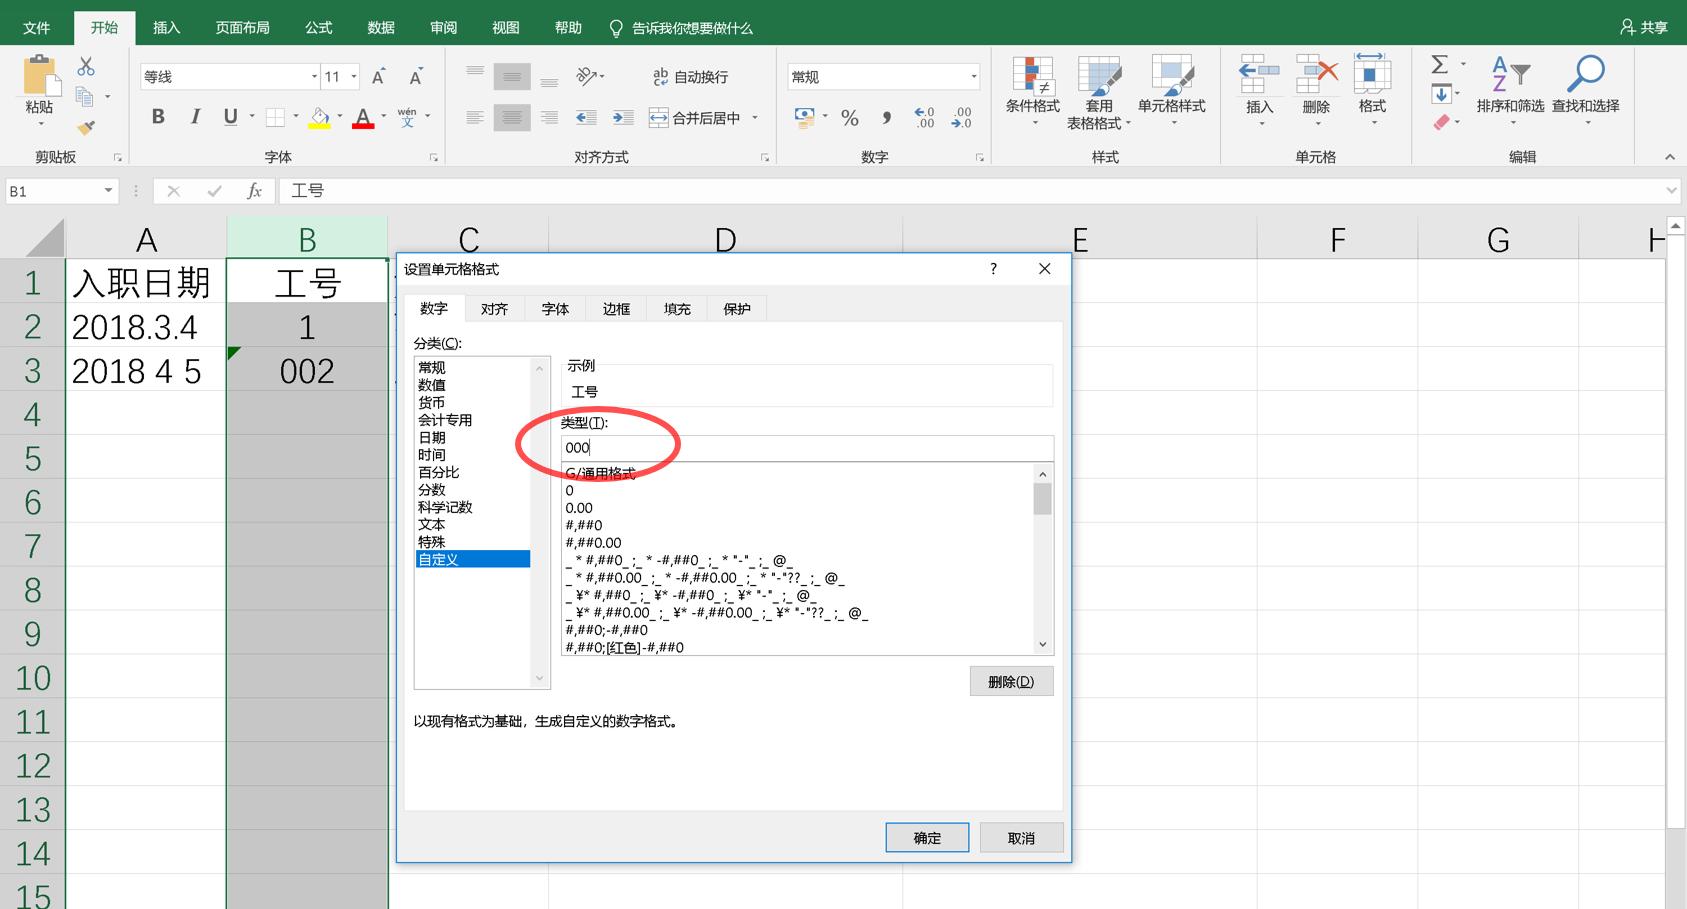Screen dimensions: 1687x909
Task: Toggle italic formatting
Action: (194, 117)
